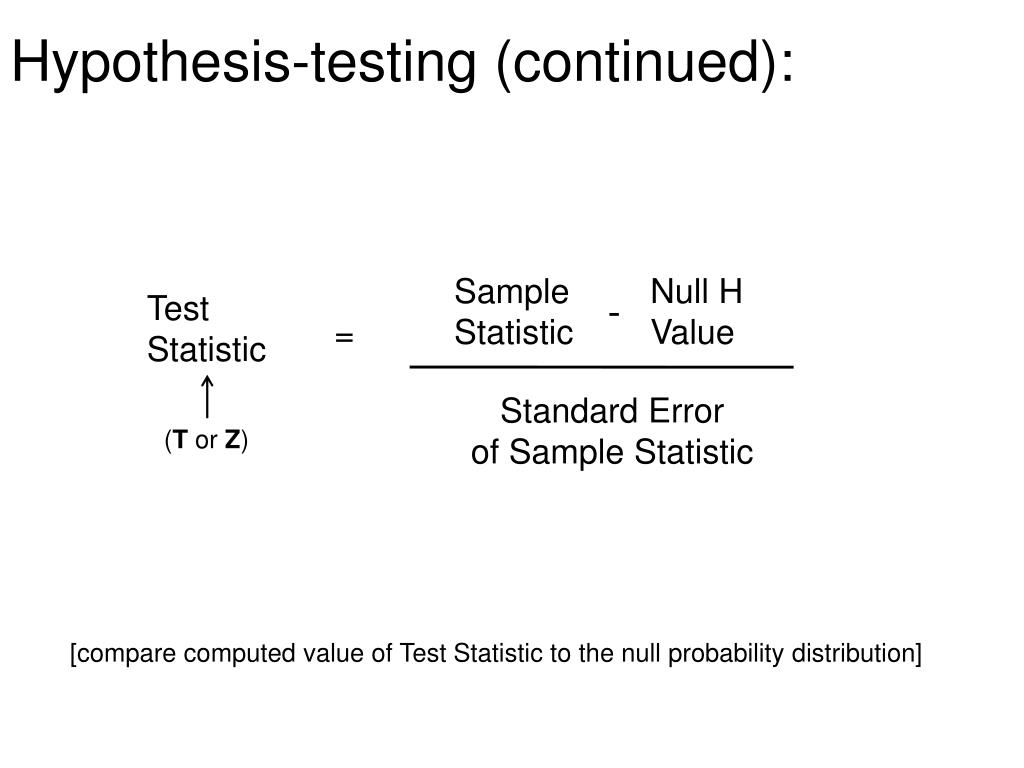Click the horizontal fraction line

point(601,368)
